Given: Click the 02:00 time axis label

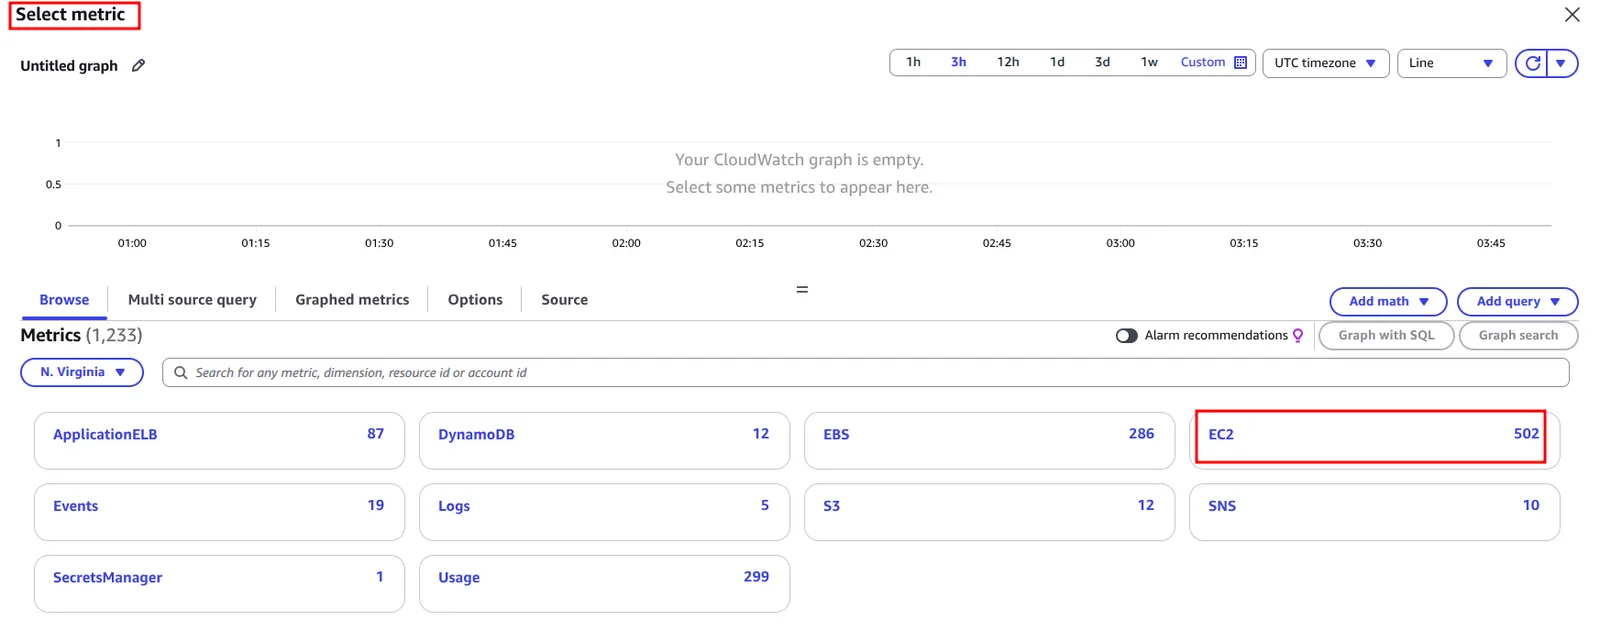Looking at the screenshot, I should click(626, 243).
